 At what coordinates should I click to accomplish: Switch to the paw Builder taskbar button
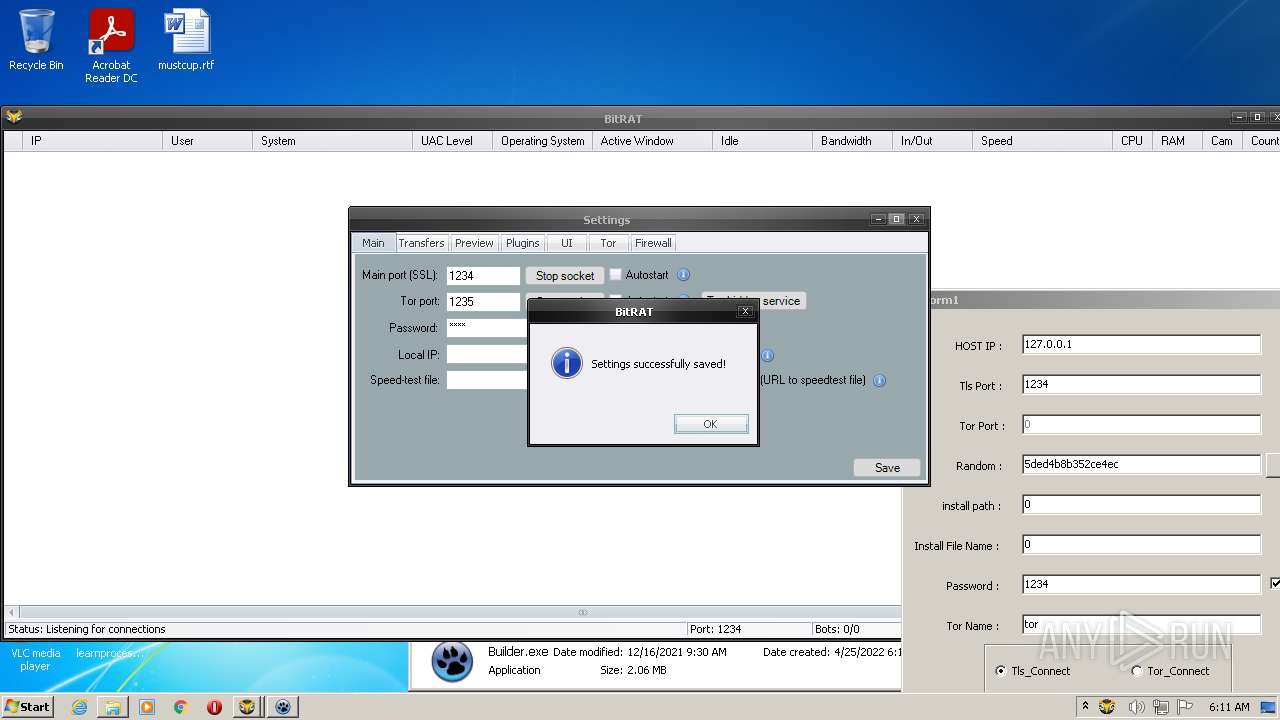(x=283, y=707)
